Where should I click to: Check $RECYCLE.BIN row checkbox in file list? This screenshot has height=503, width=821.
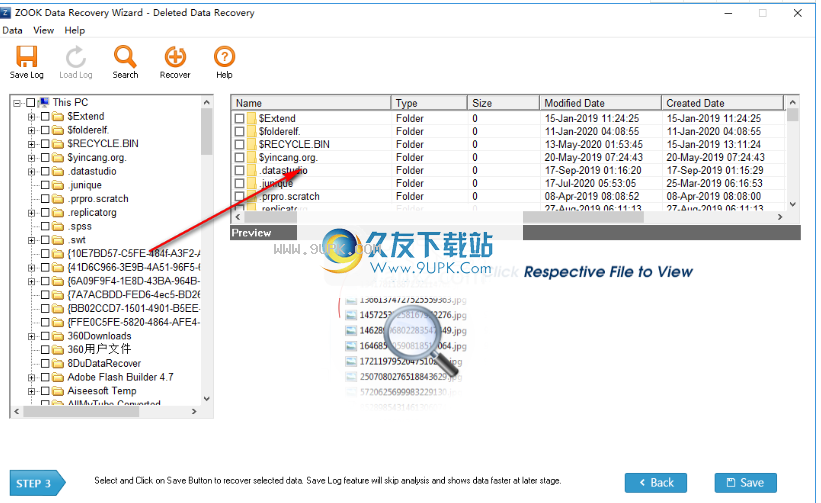coord(239,144)
